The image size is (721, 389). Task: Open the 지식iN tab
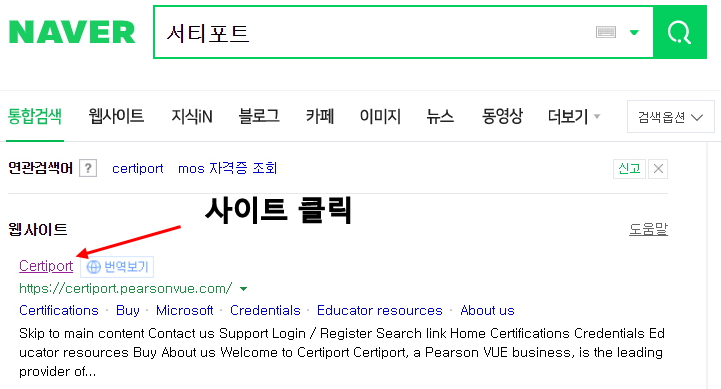192,116
